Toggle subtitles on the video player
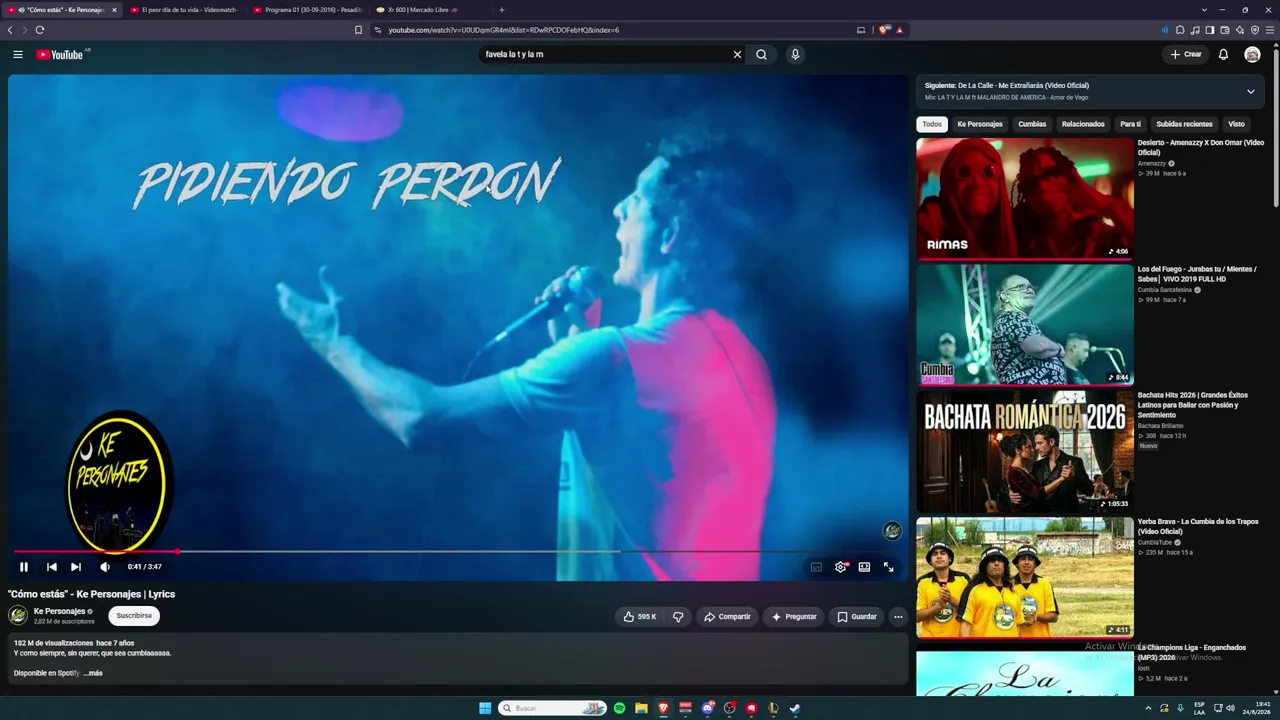Screen dimensions: 1280x720 [816, 567]
